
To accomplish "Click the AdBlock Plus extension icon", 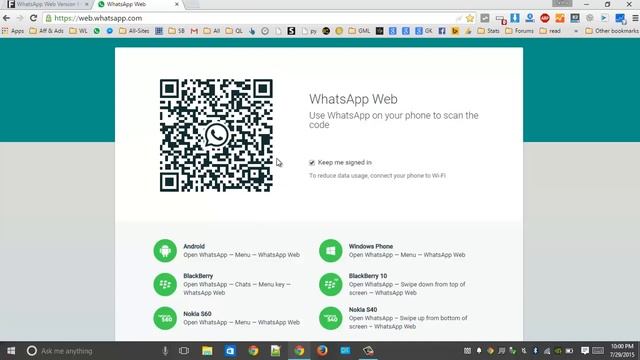I will 544,18.
